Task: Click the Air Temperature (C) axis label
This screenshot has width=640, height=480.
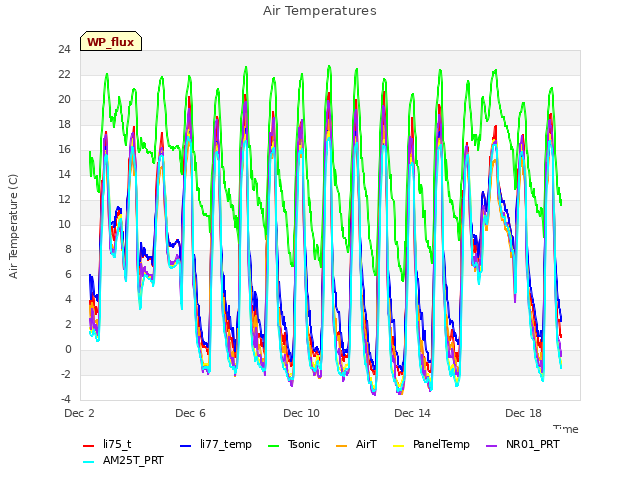Action: [13, 227]
